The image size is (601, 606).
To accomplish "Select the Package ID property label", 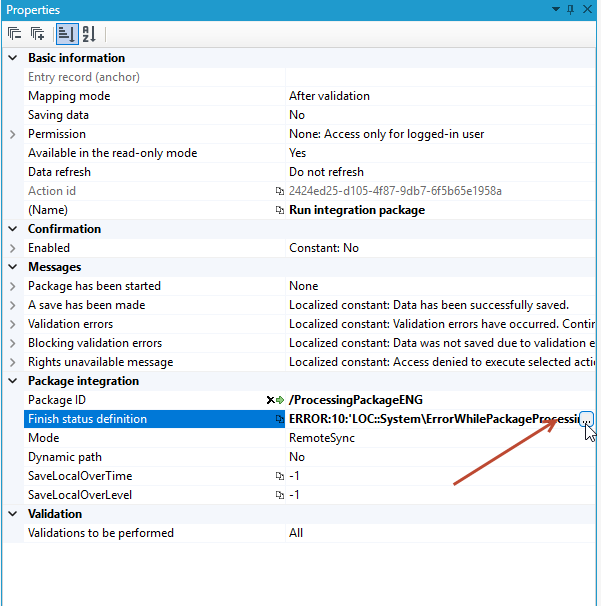I will (x=57, y=400).
